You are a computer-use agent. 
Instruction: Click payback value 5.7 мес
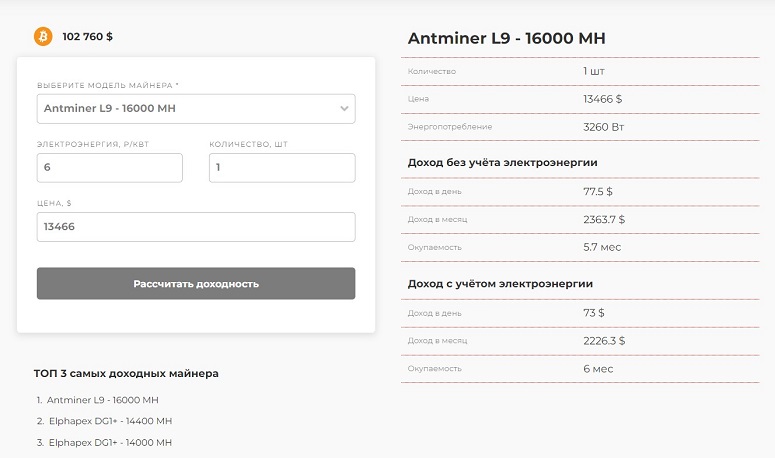602,247
